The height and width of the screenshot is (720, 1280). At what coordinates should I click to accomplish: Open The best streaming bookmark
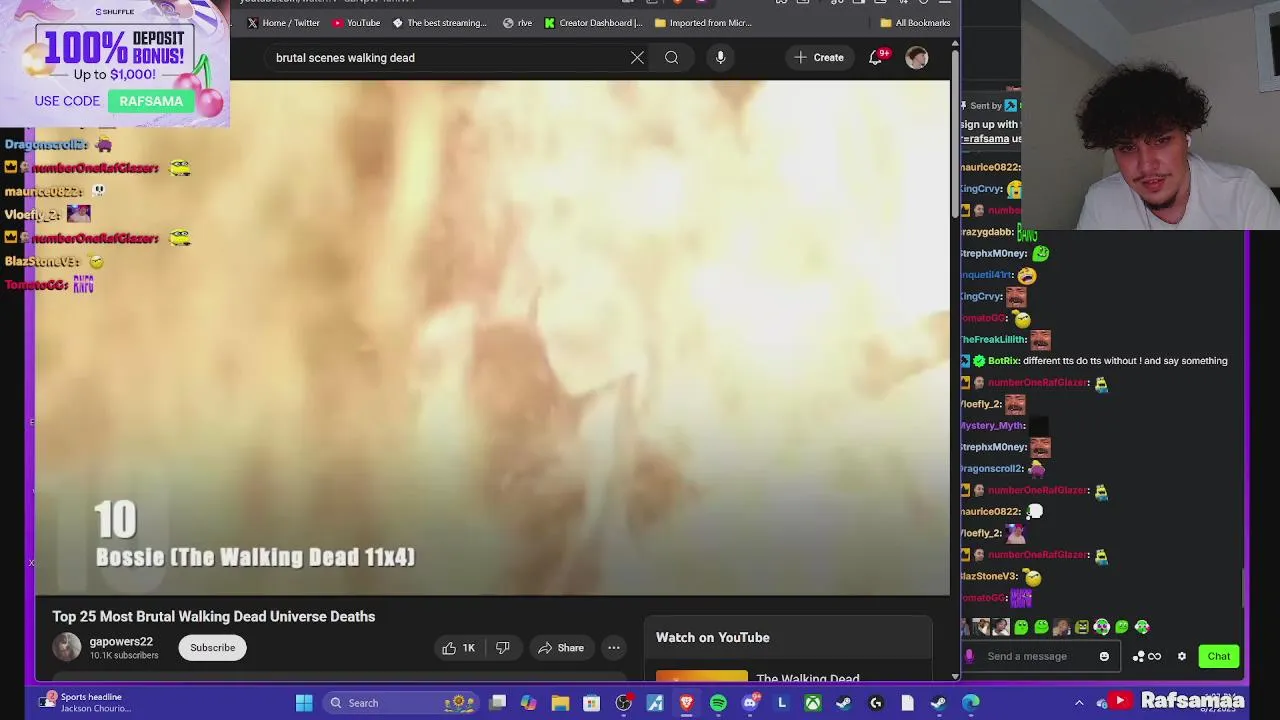440,23
